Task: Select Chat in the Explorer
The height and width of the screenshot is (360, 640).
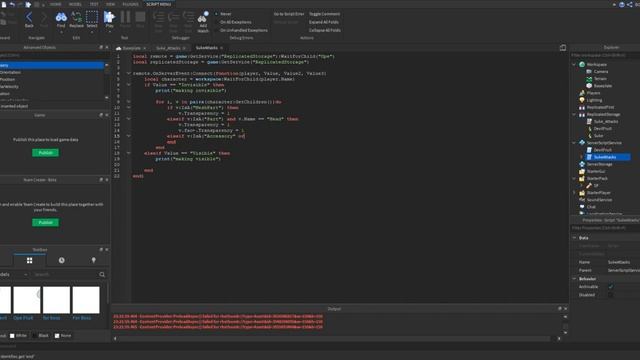Action: pyautogui.click(x=591, y=207)
